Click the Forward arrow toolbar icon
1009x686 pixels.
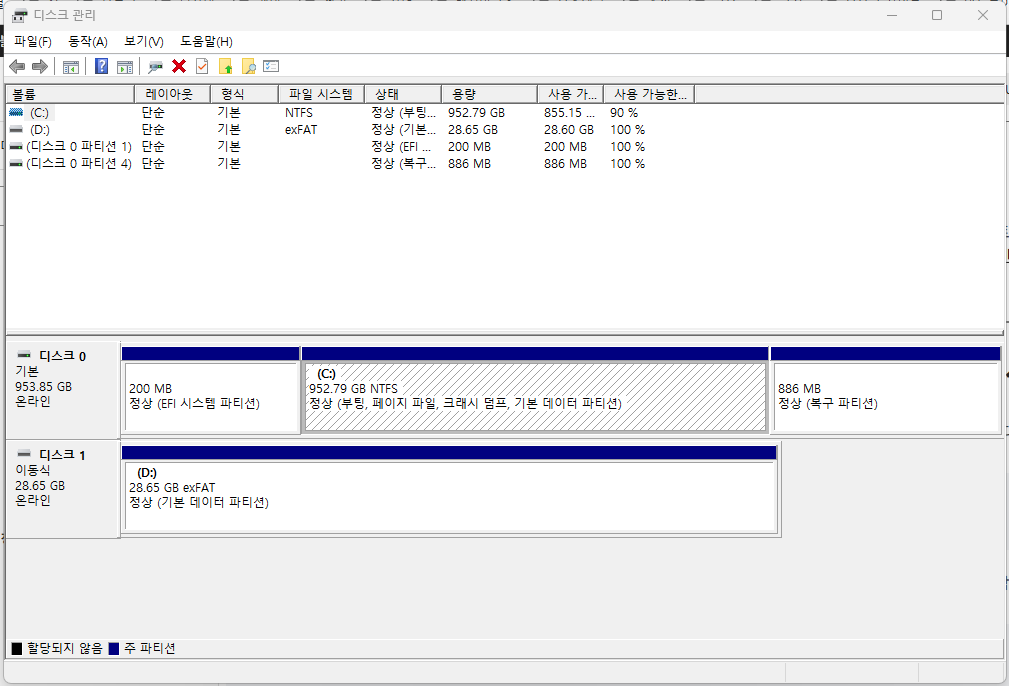pyautogui.click(x=40, y=66)
